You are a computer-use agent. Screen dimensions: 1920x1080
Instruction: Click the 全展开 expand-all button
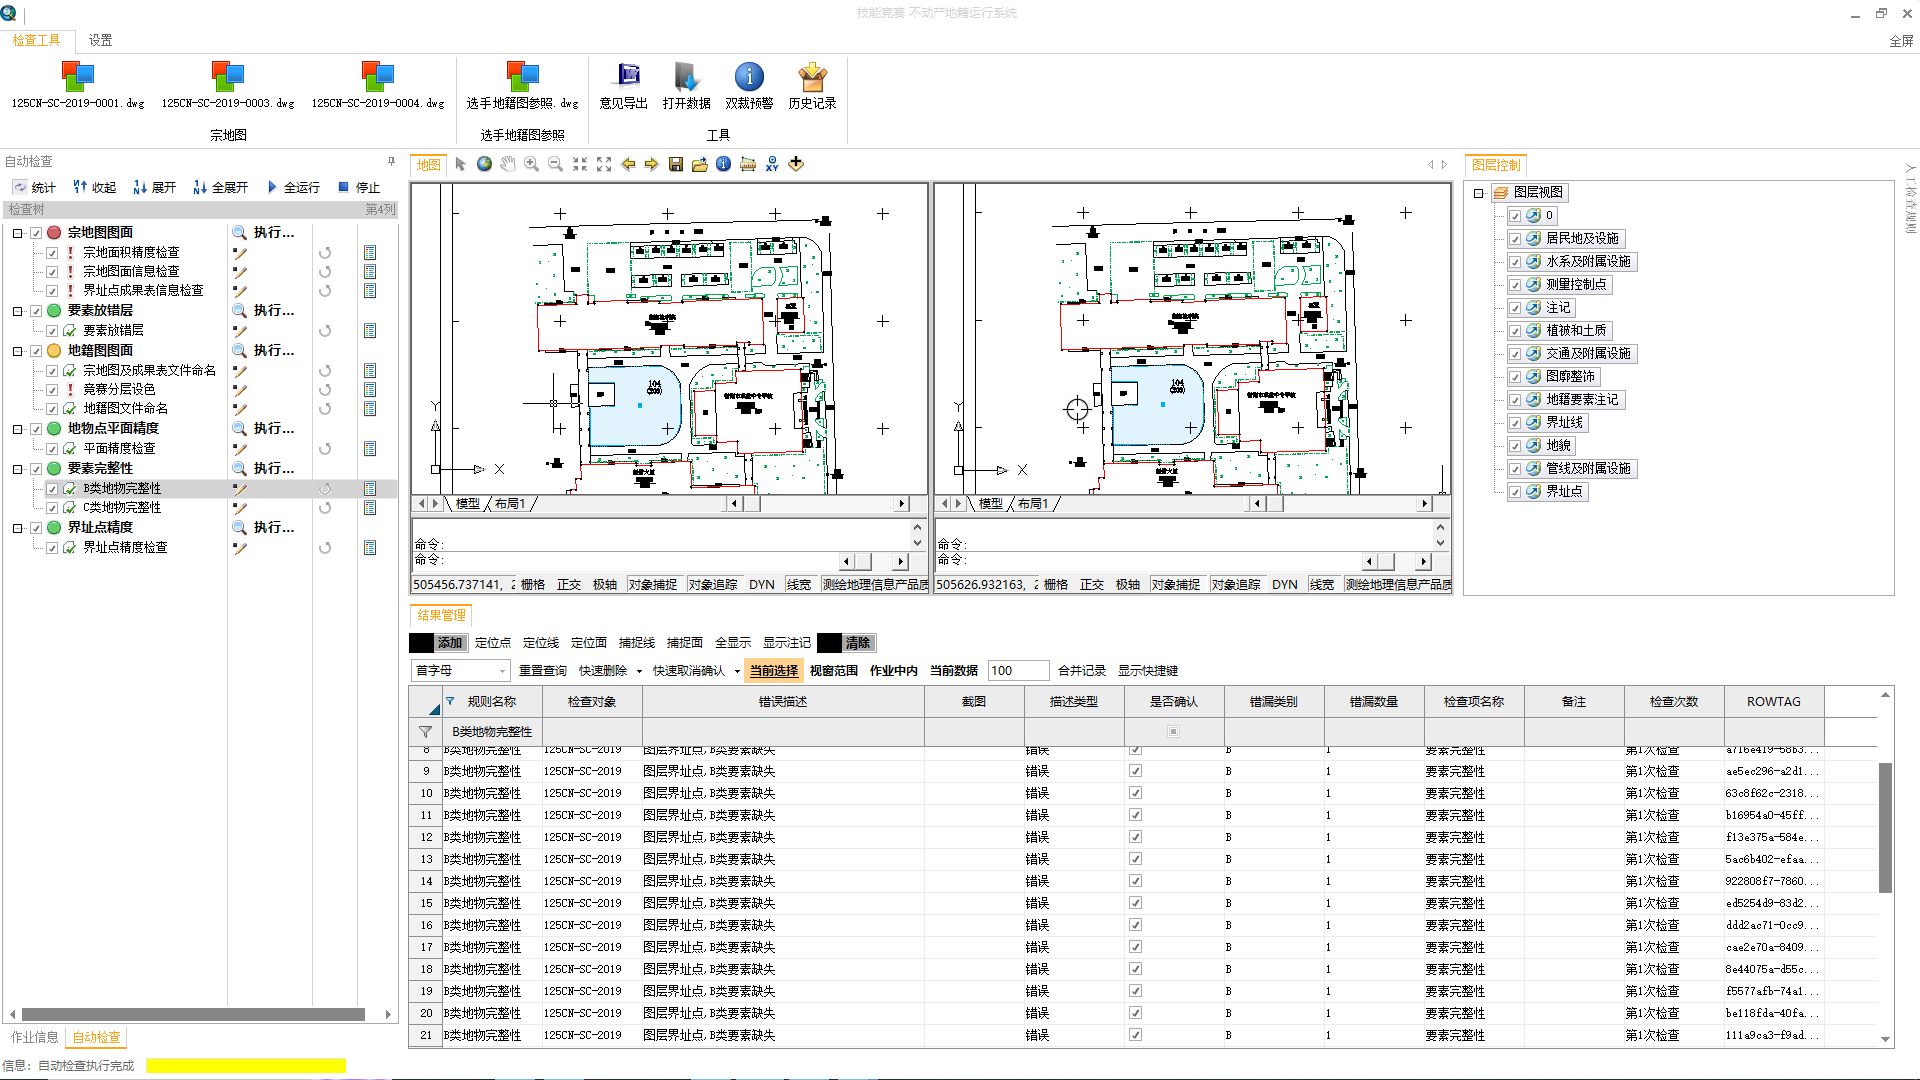(221, 187)
